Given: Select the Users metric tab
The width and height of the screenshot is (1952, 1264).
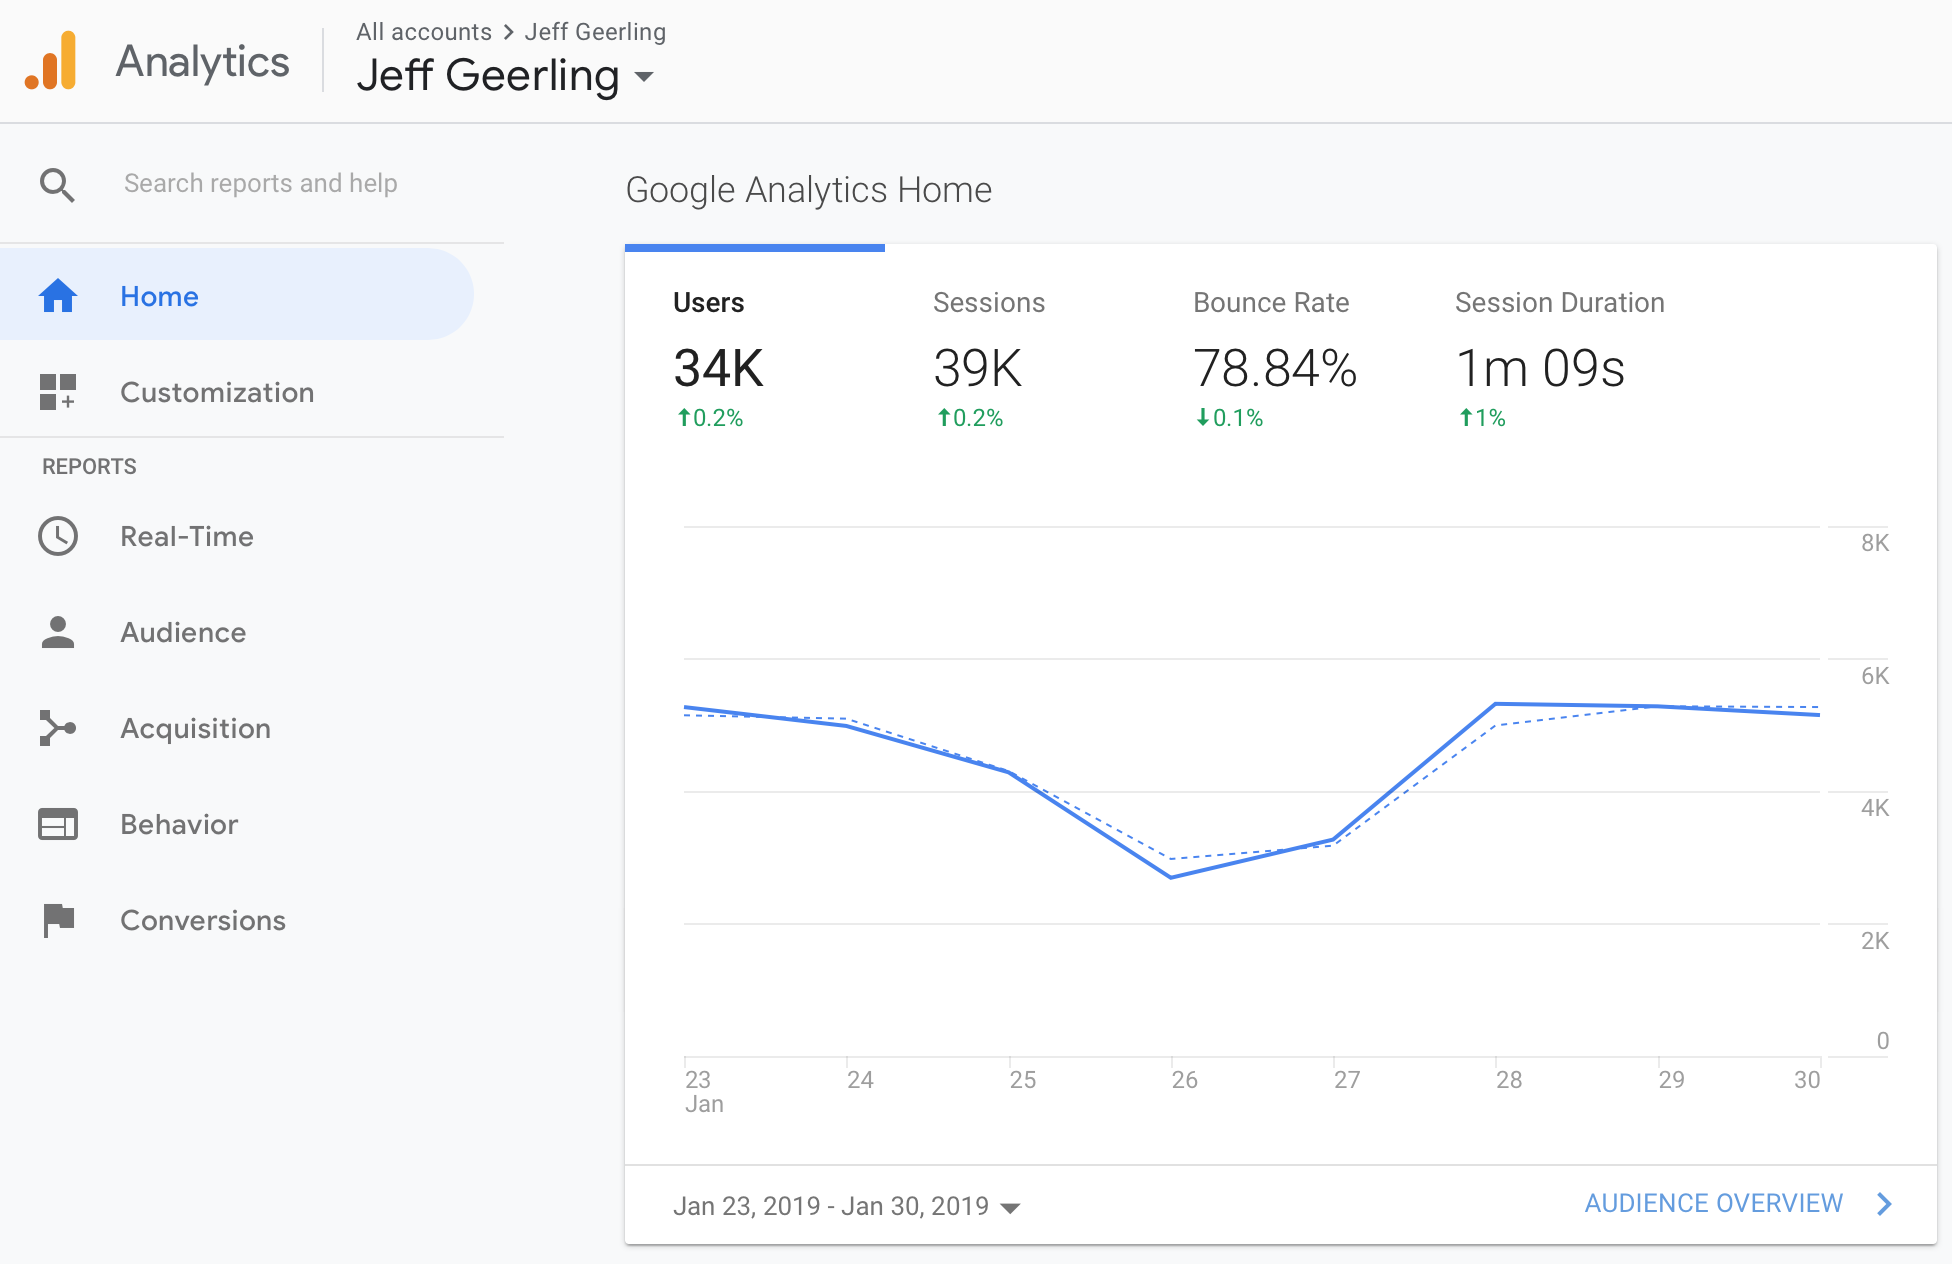Looking at the screenshot, I should point(708,303).
